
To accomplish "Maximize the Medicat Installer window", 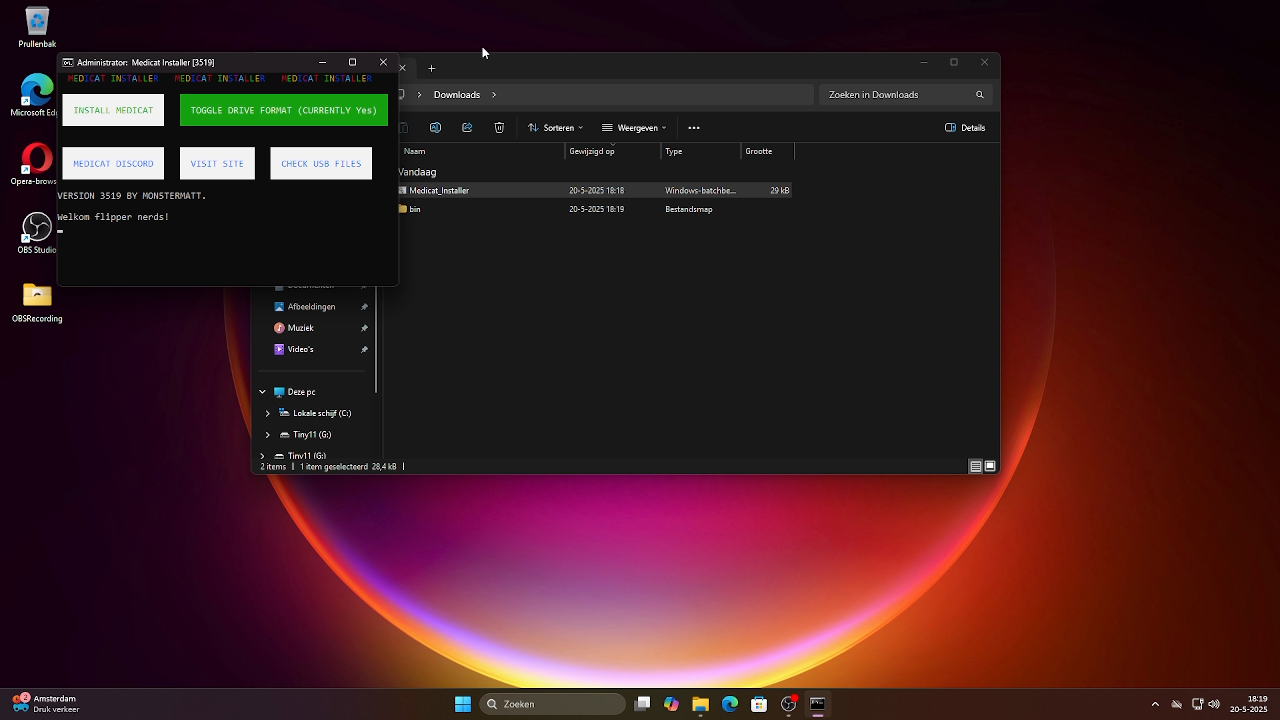I will (352, 62).
